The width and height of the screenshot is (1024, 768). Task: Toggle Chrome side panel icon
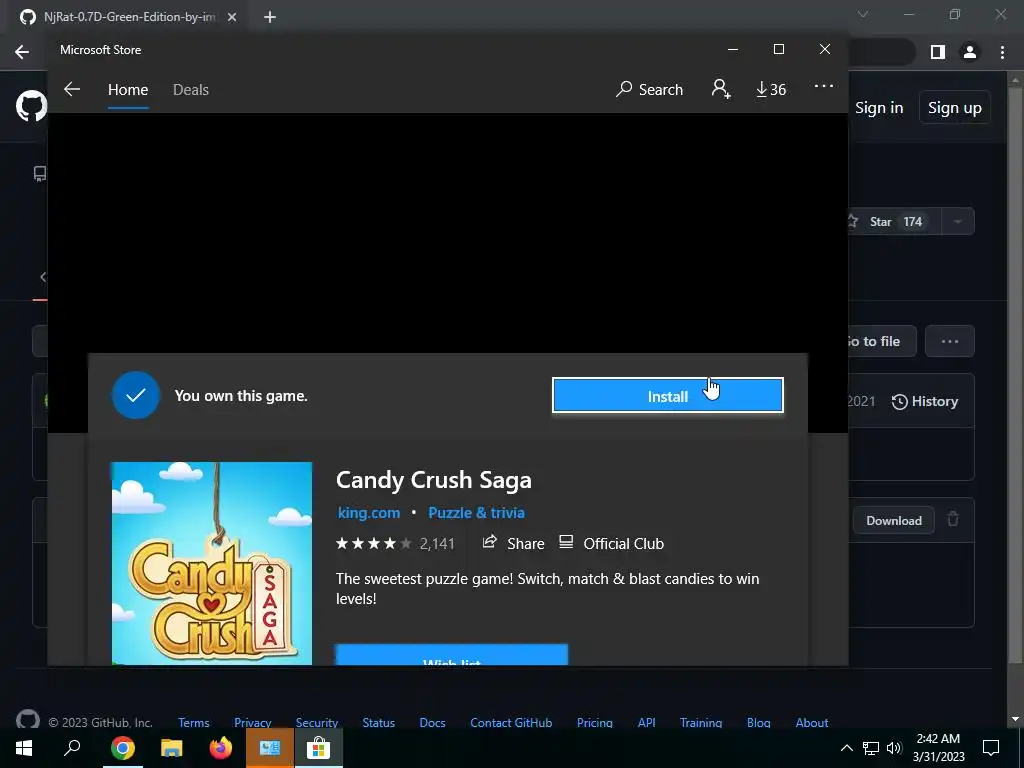click(x=938, y=52)
